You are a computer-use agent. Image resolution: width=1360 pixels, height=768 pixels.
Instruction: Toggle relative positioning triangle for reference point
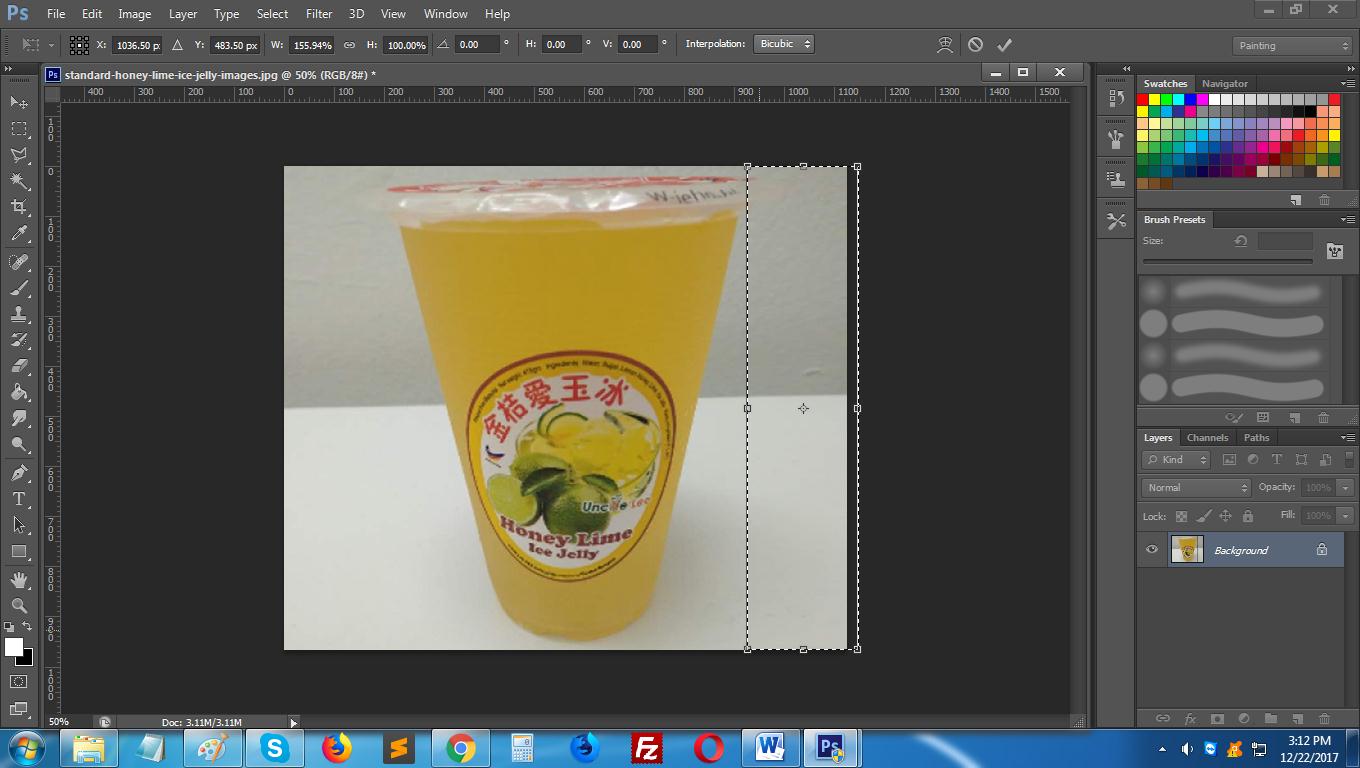(x=177, y=45)
